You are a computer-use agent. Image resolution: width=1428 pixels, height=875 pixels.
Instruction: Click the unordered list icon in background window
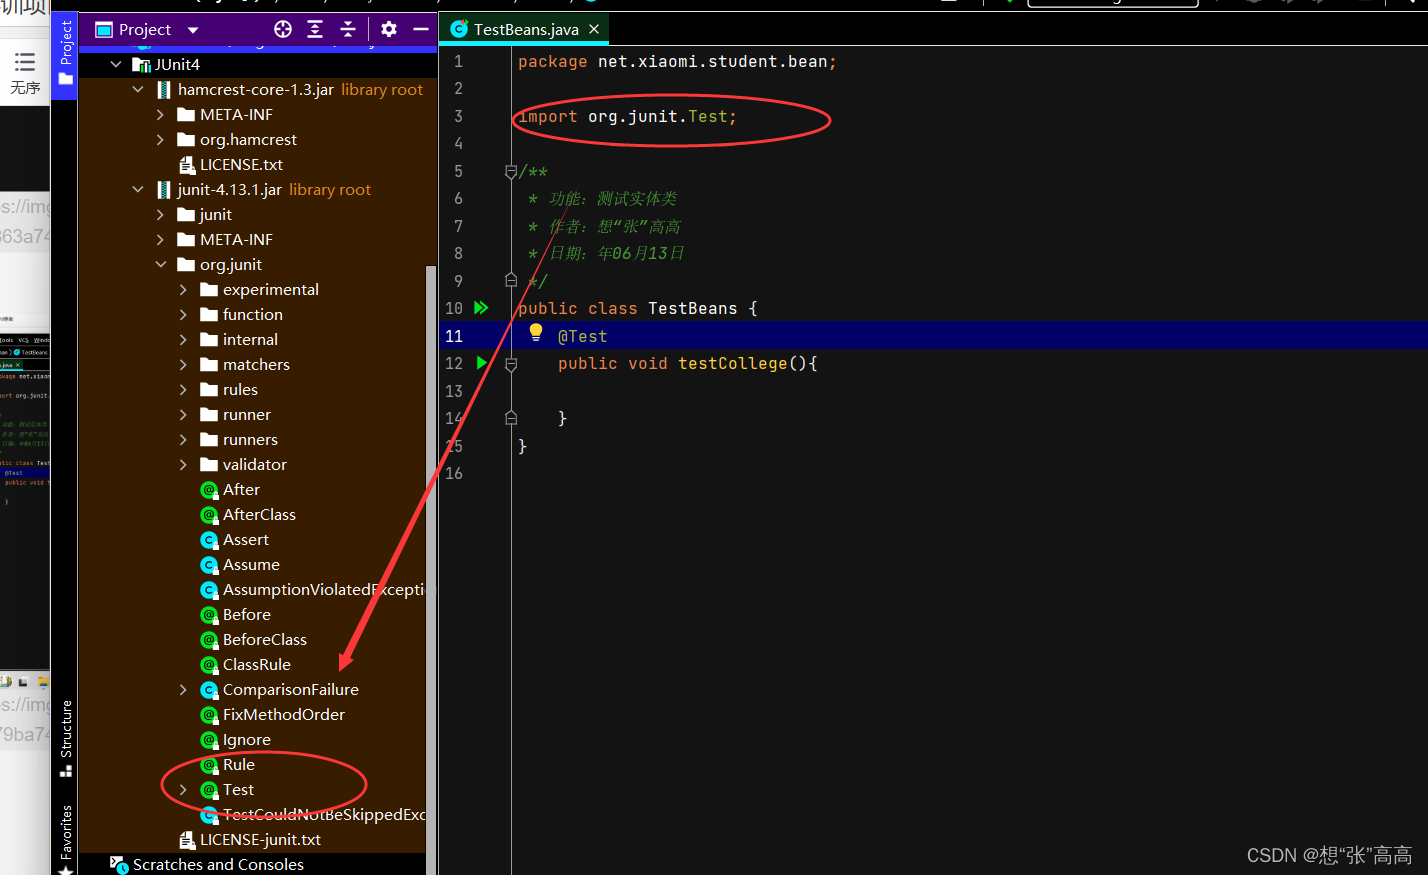click(x=25, y=62)
